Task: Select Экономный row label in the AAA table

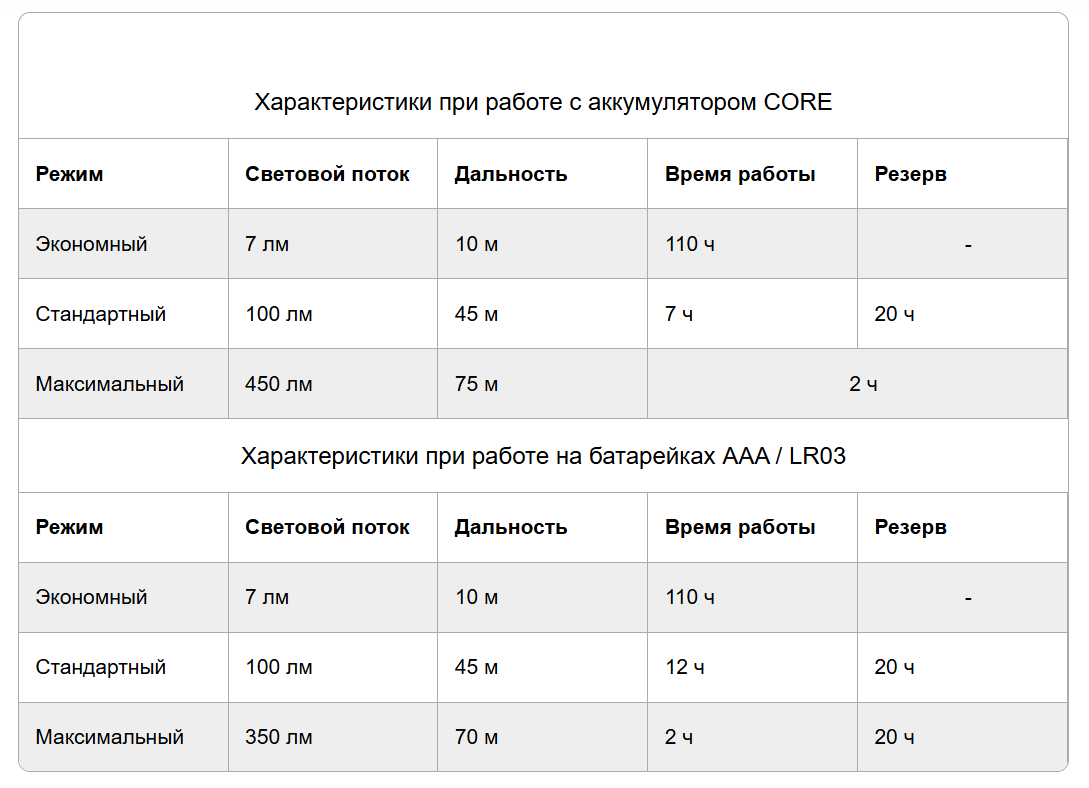Action: pos(92,597)
